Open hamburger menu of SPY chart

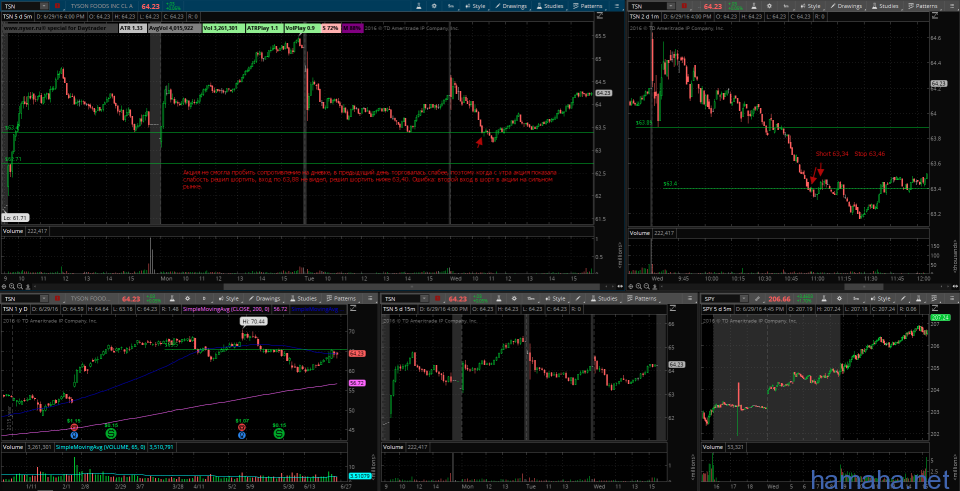[x=951, y=298]
